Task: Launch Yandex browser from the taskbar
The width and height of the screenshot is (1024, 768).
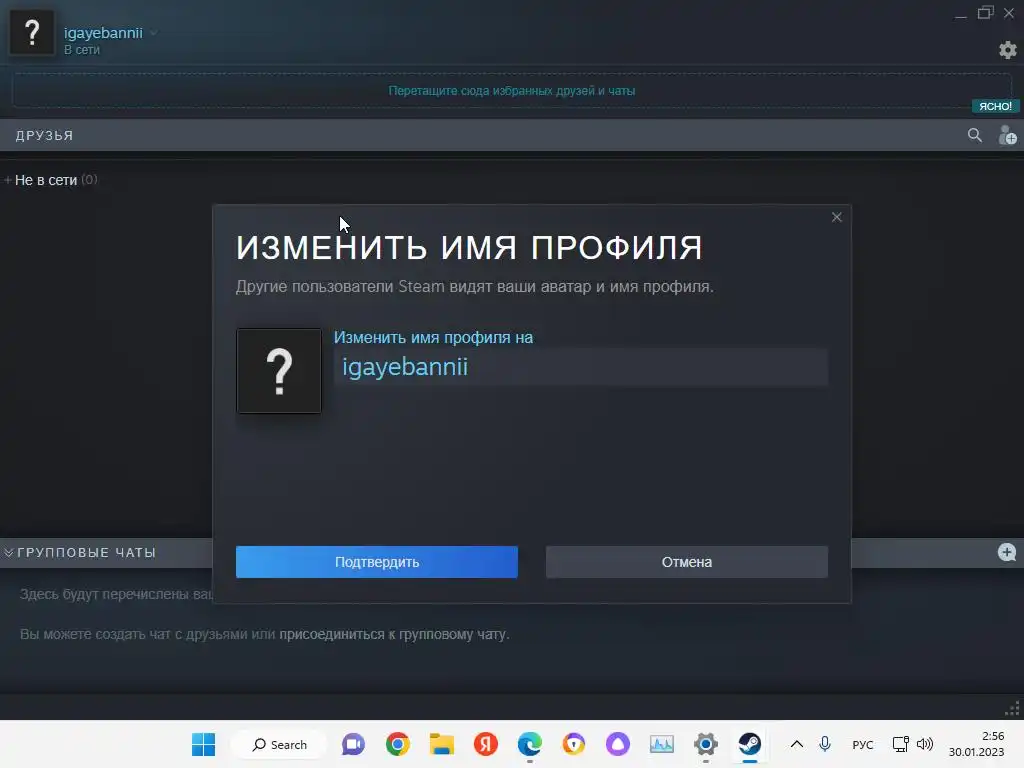Action: [485, 744]
